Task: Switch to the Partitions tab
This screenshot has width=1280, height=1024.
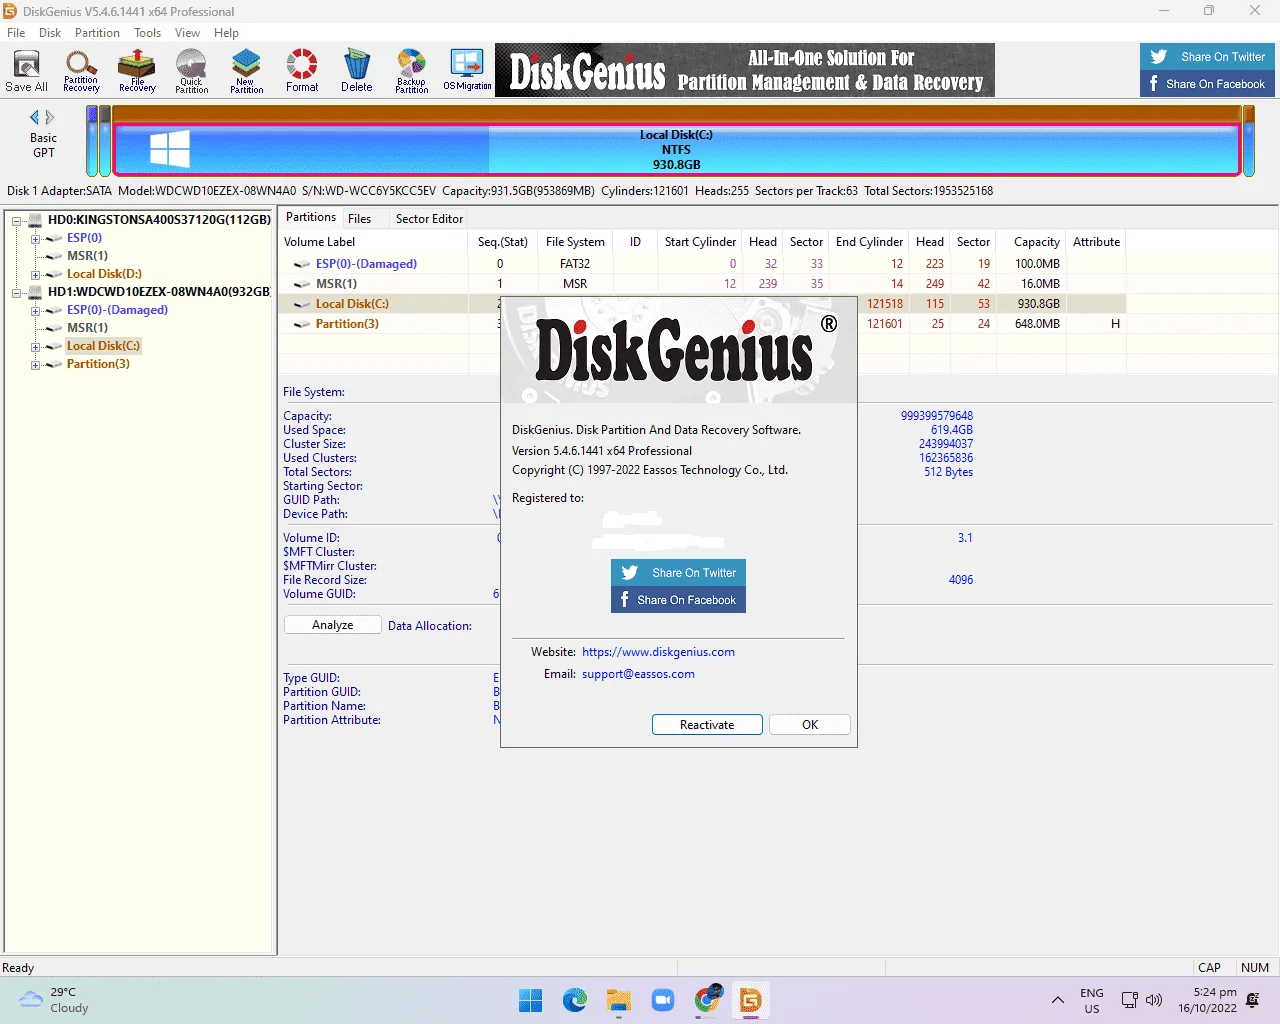Action: (311, 217)
